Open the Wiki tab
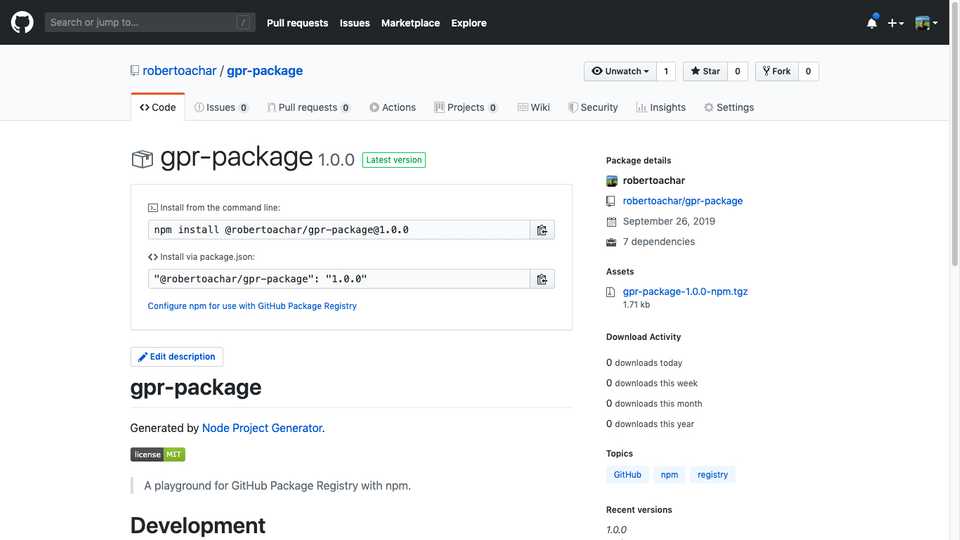Viewport: 960px width, 540px height. pos(534,107)
